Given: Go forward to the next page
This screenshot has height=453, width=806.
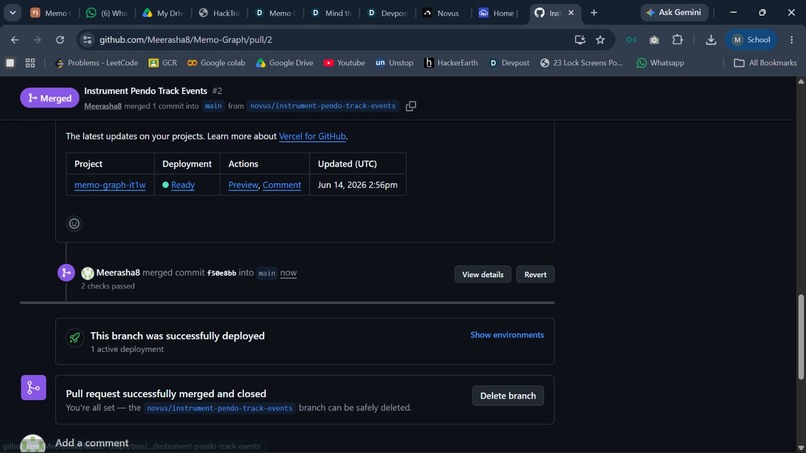Looking at the screenshot, I should click(37, 40).
